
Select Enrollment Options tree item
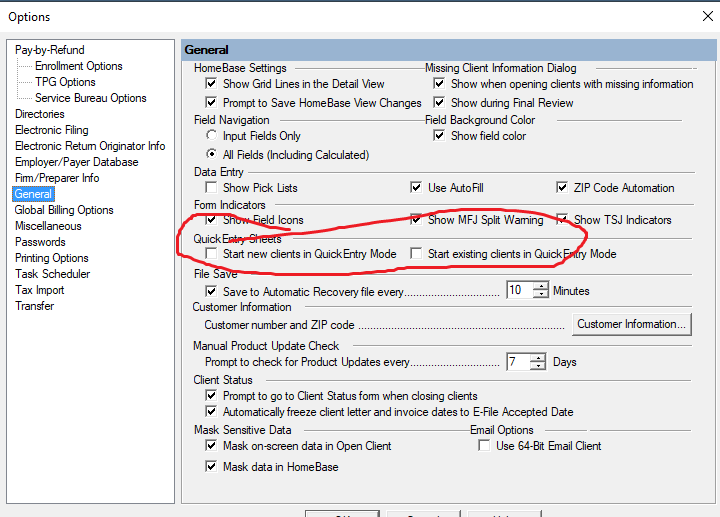click(79, 66)
